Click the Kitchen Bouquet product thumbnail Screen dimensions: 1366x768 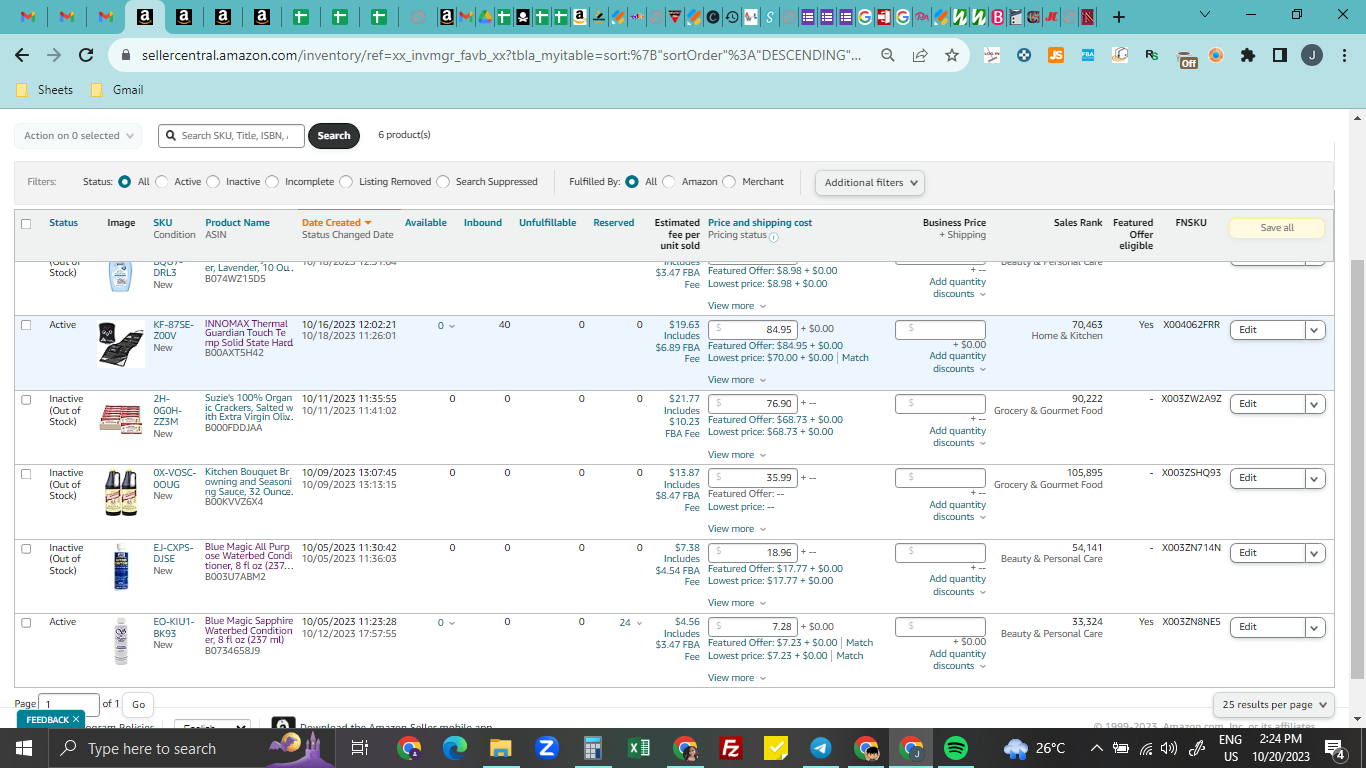(121, 492)
